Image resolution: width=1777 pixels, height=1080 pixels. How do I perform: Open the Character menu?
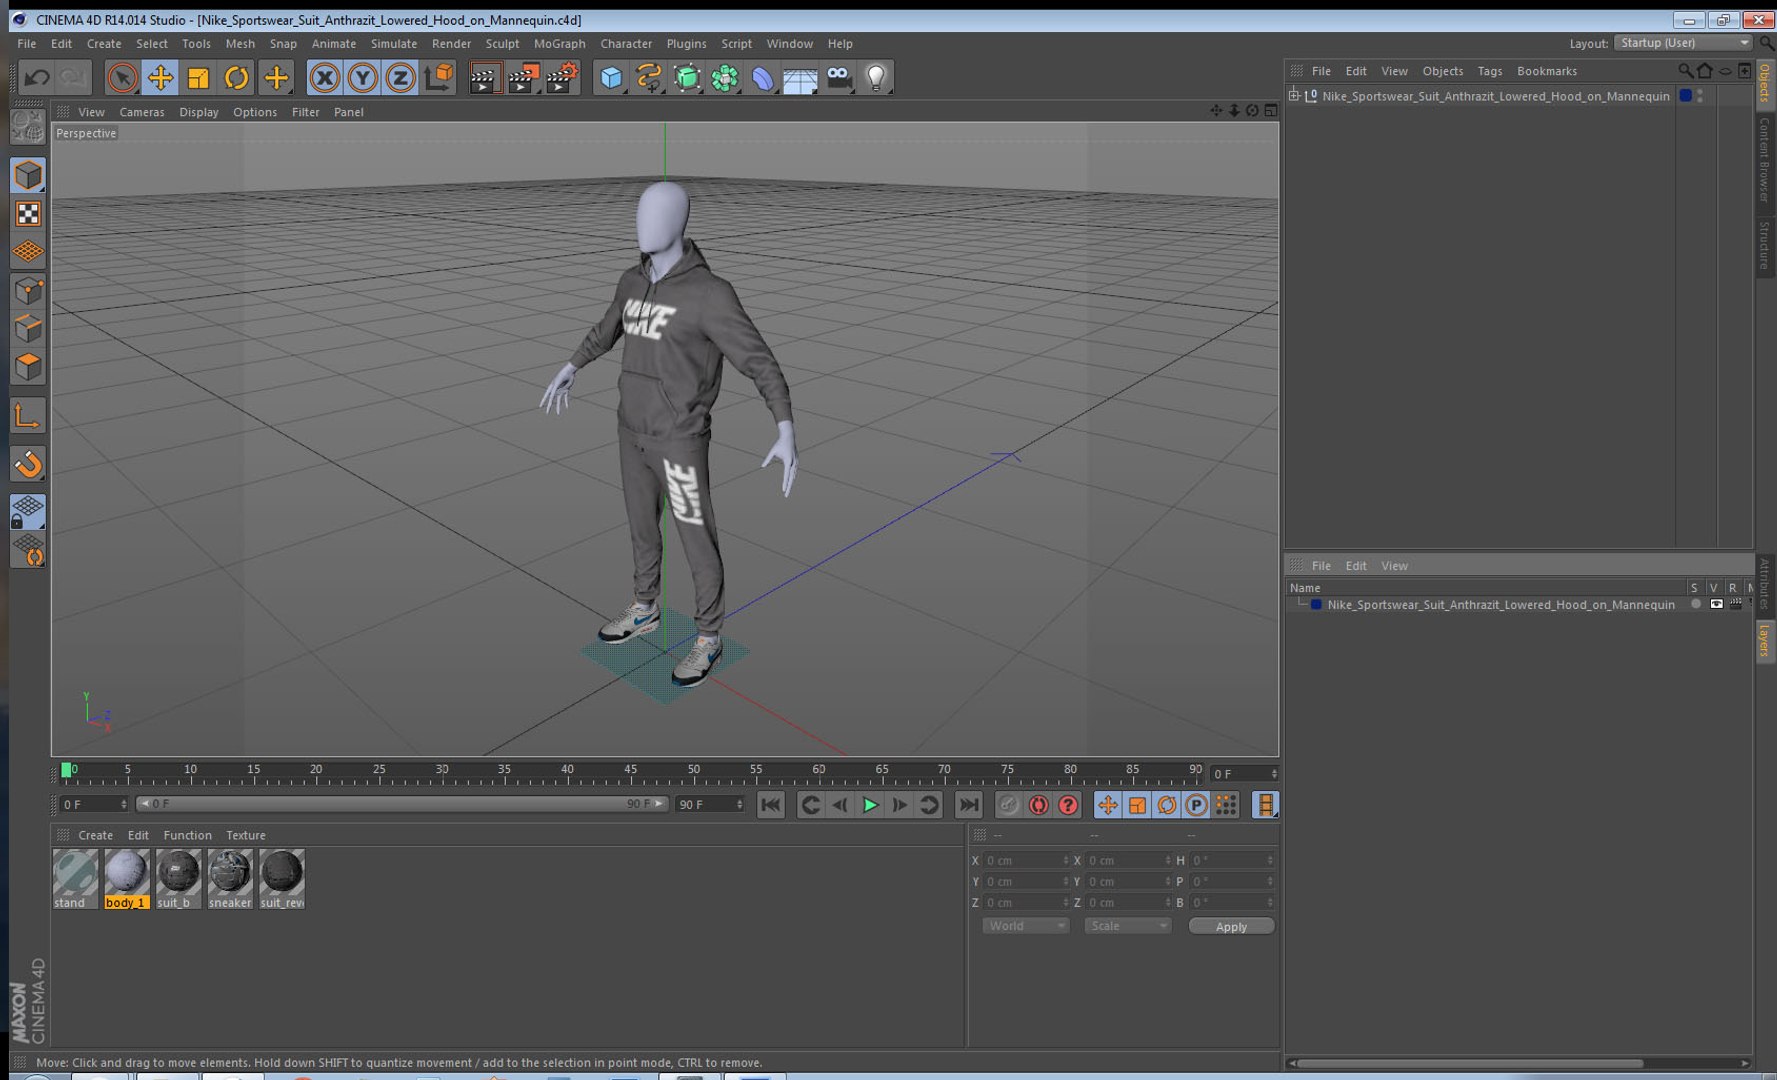click(x=626, y=44)
